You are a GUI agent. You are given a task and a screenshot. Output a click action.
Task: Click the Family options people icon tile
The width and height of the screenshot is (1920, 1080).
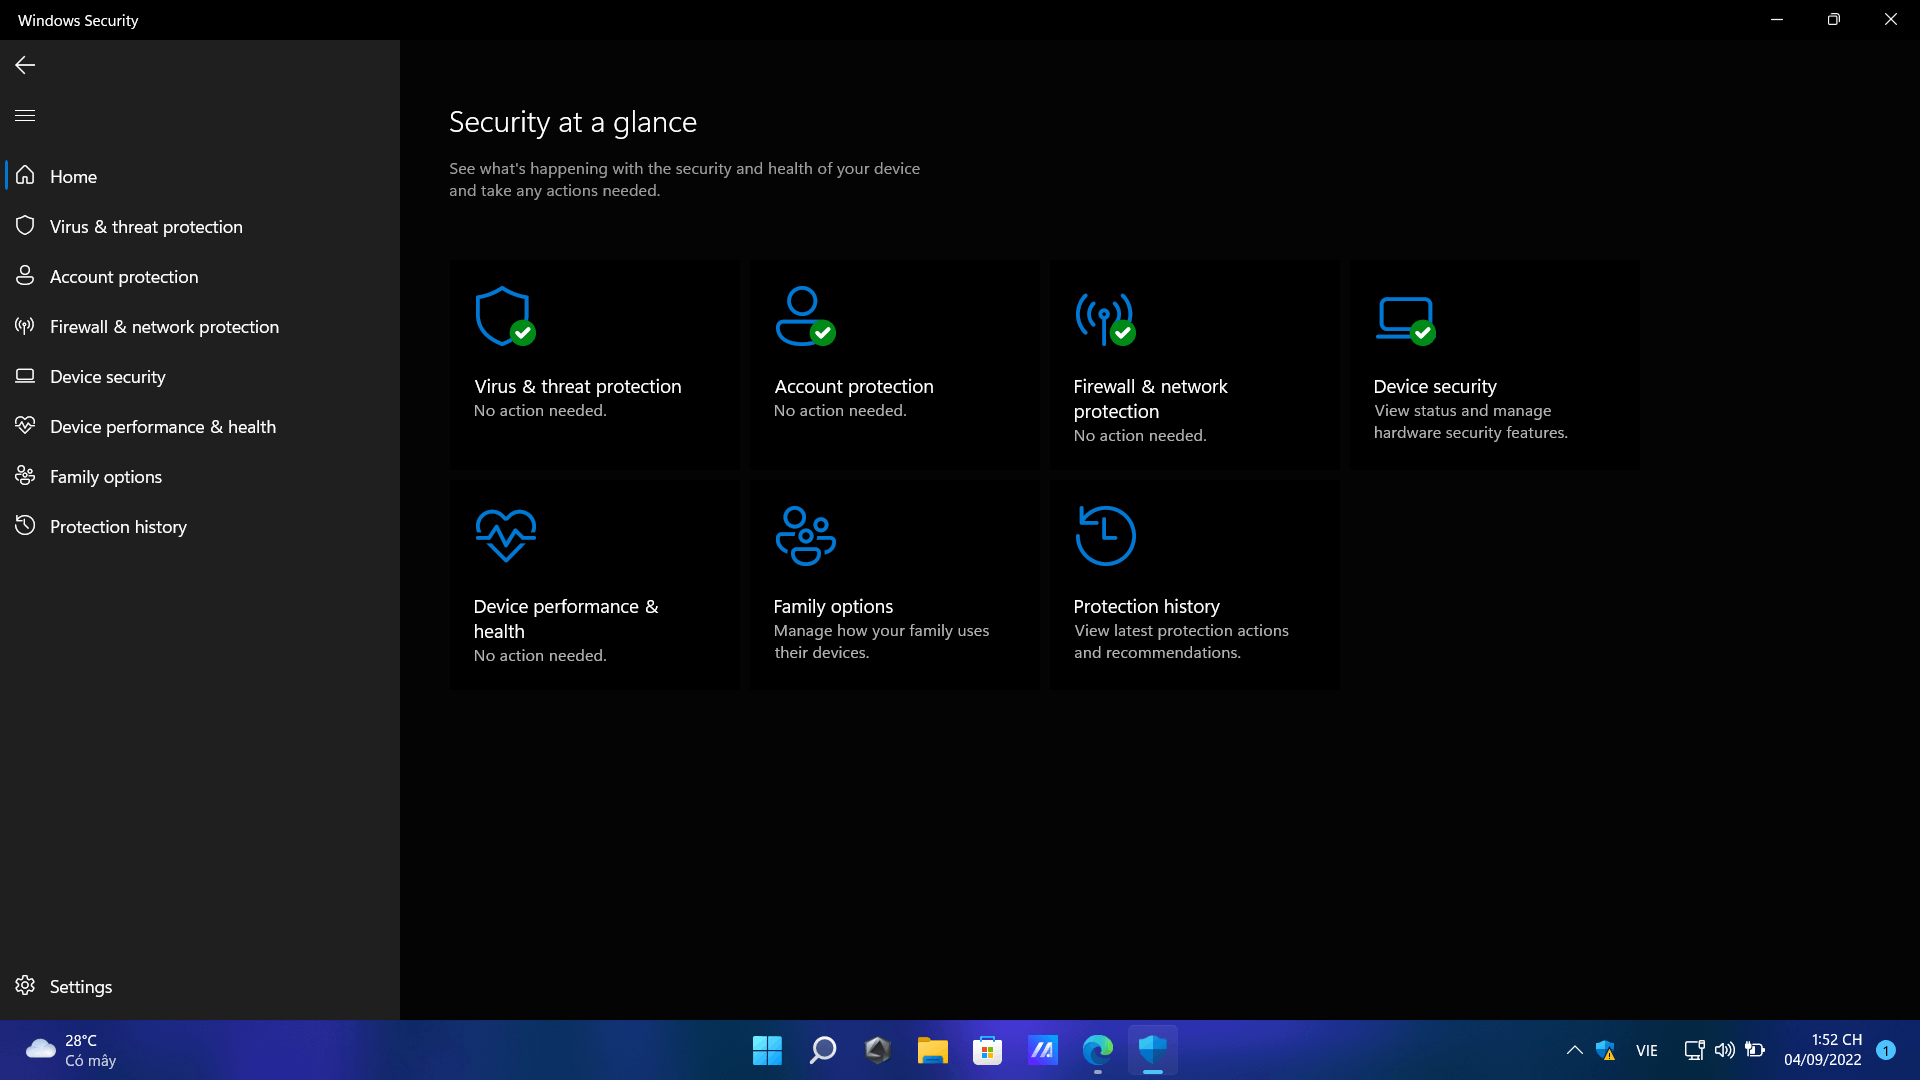(805, 536)
